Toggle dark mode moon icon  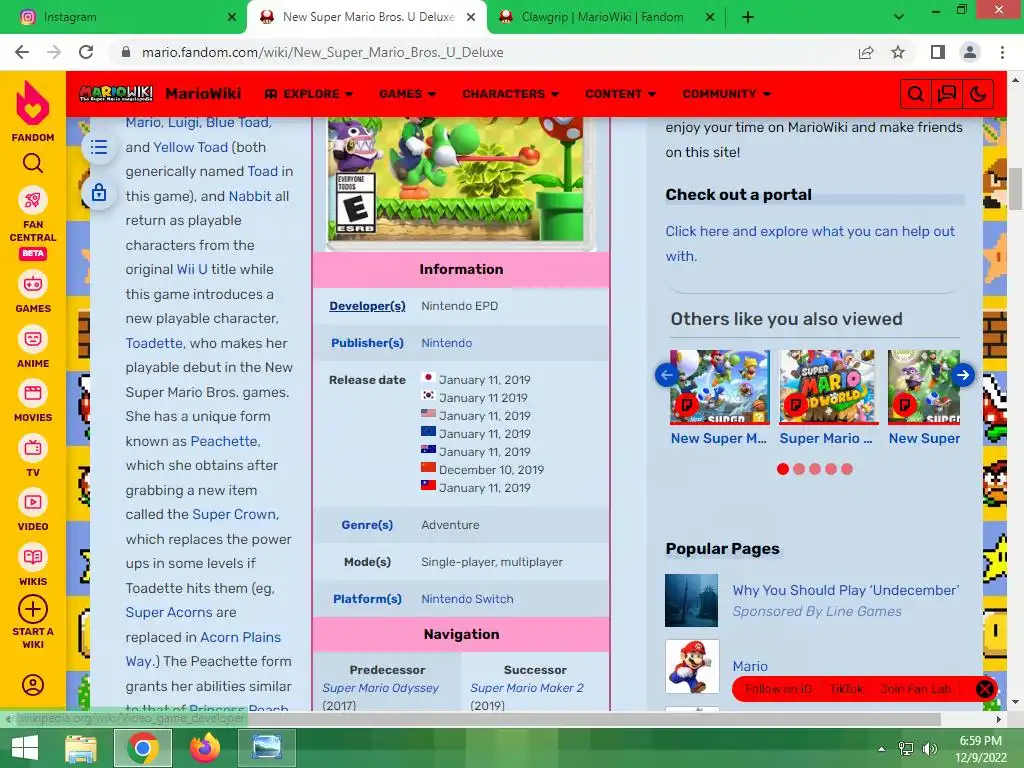978,94
